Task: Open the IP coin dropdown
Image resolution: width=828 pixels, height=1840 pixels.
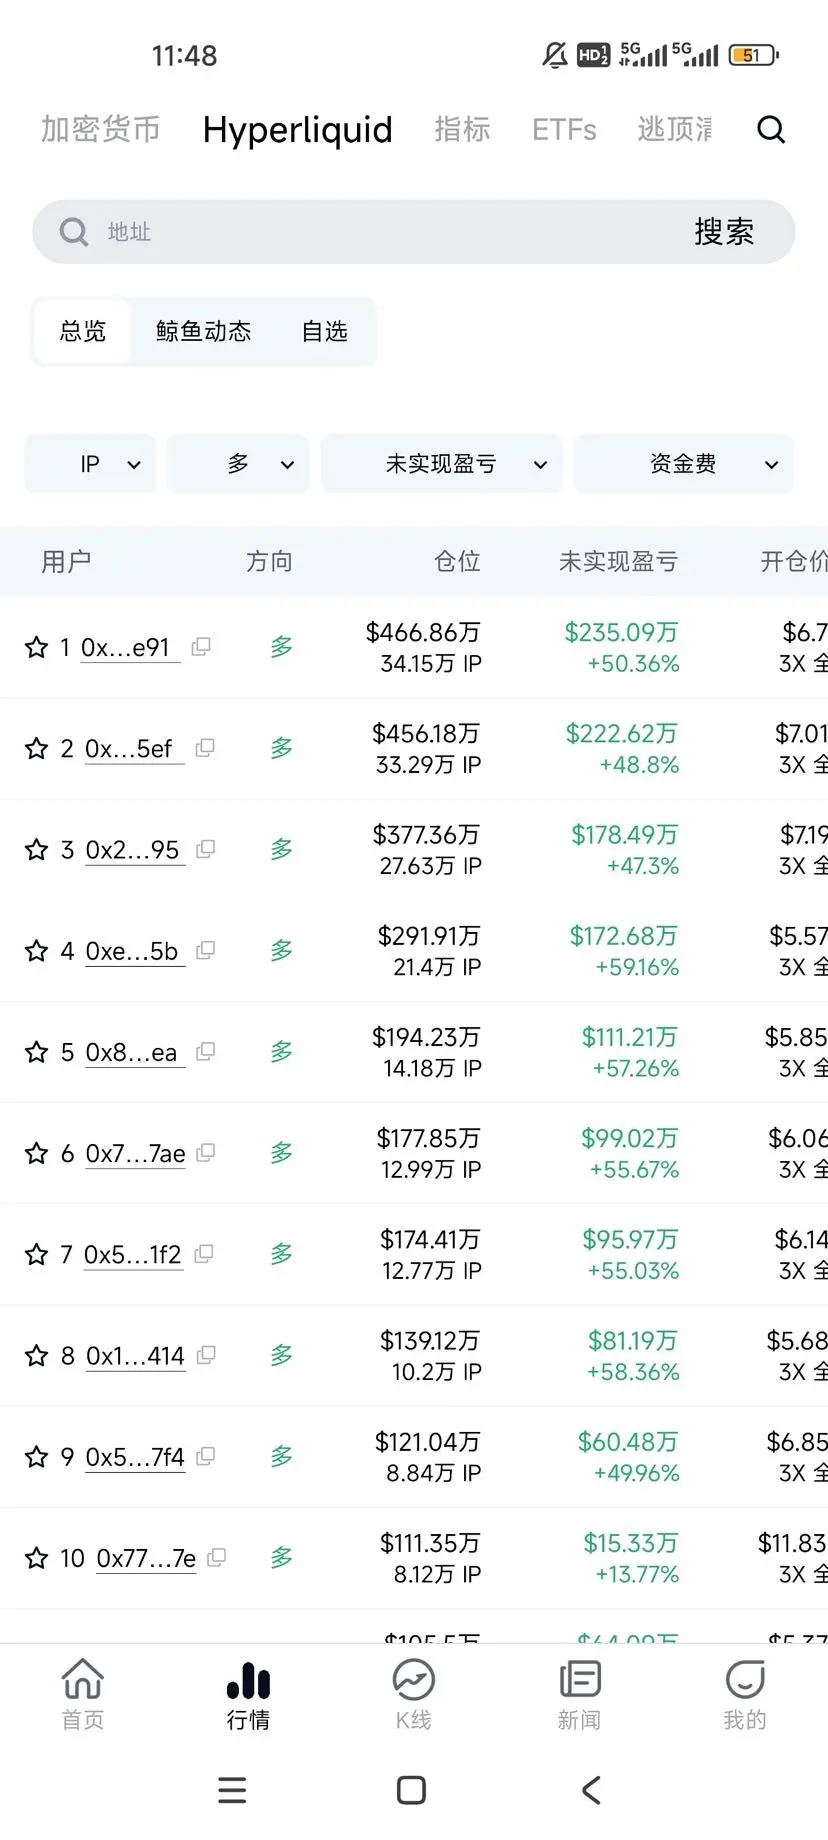Action: coord(90,464)
